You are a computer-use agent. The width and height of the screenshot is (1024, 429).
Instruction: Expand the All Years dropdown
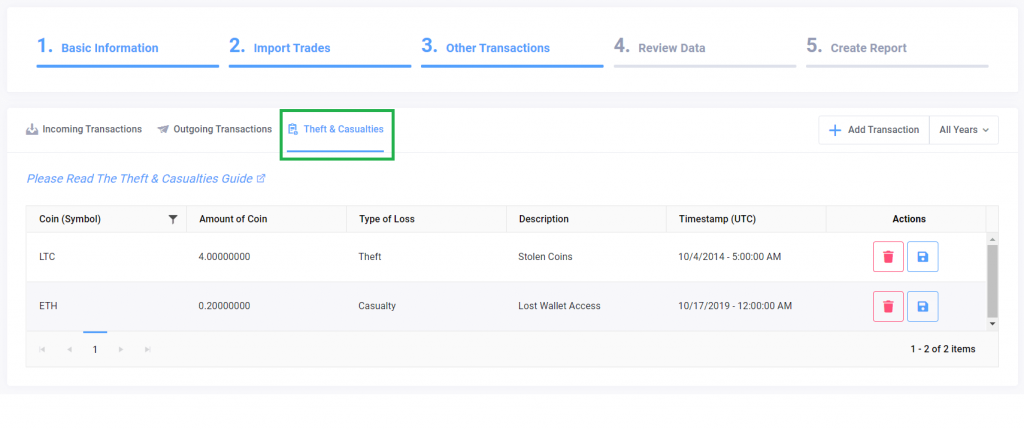tap(963, 130)
